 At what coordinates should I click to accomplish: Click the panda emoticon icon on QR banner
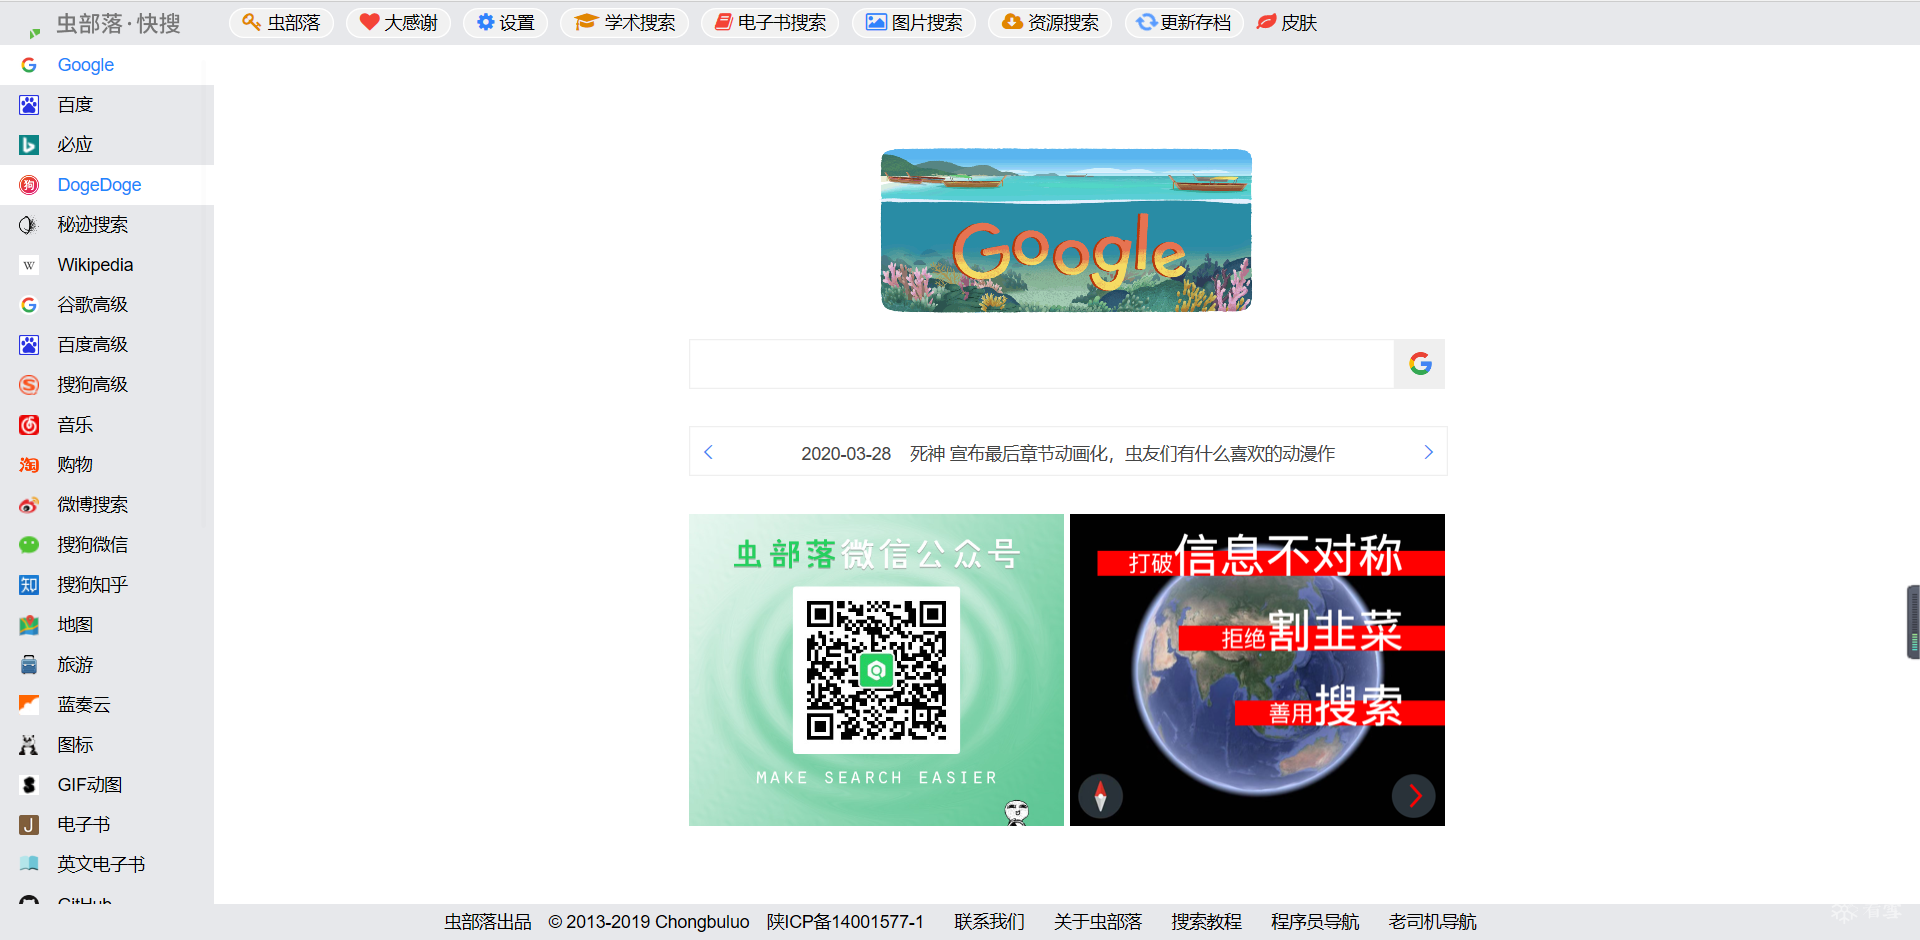[x=1017, y=812]
